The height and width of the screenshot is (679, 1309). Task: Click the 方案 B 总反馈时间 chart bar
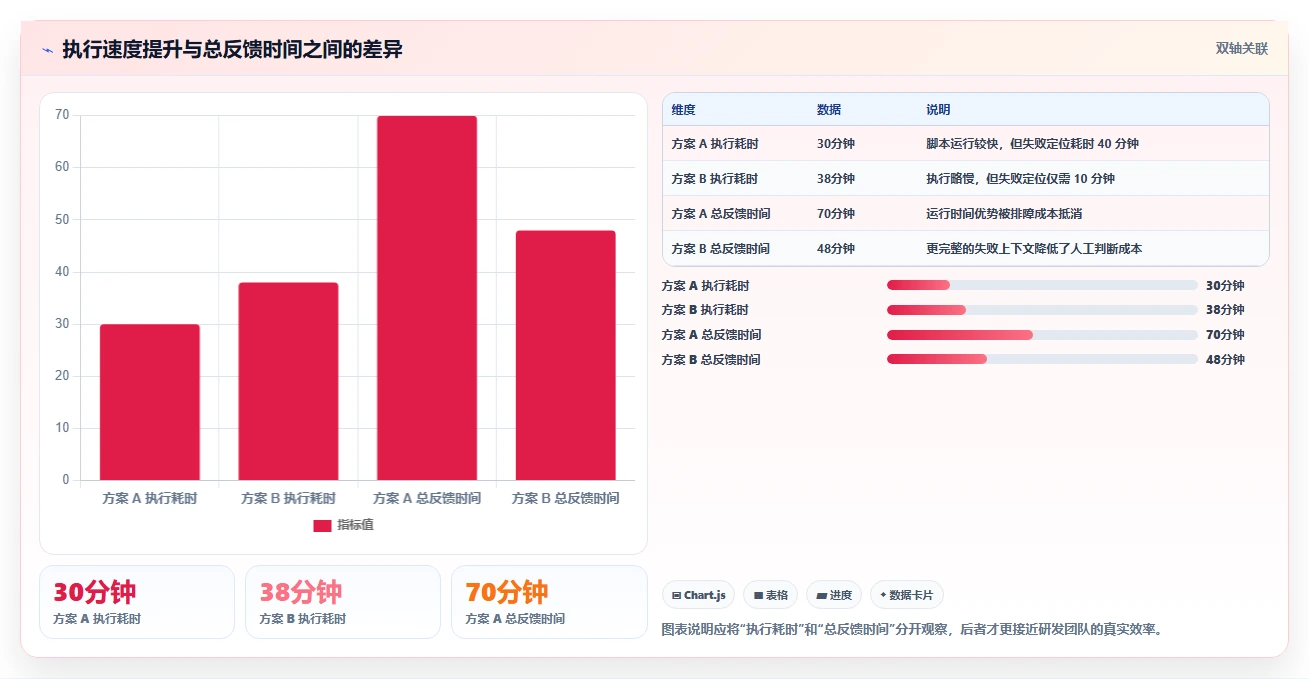pyautogui.click(x=565, y=355)
